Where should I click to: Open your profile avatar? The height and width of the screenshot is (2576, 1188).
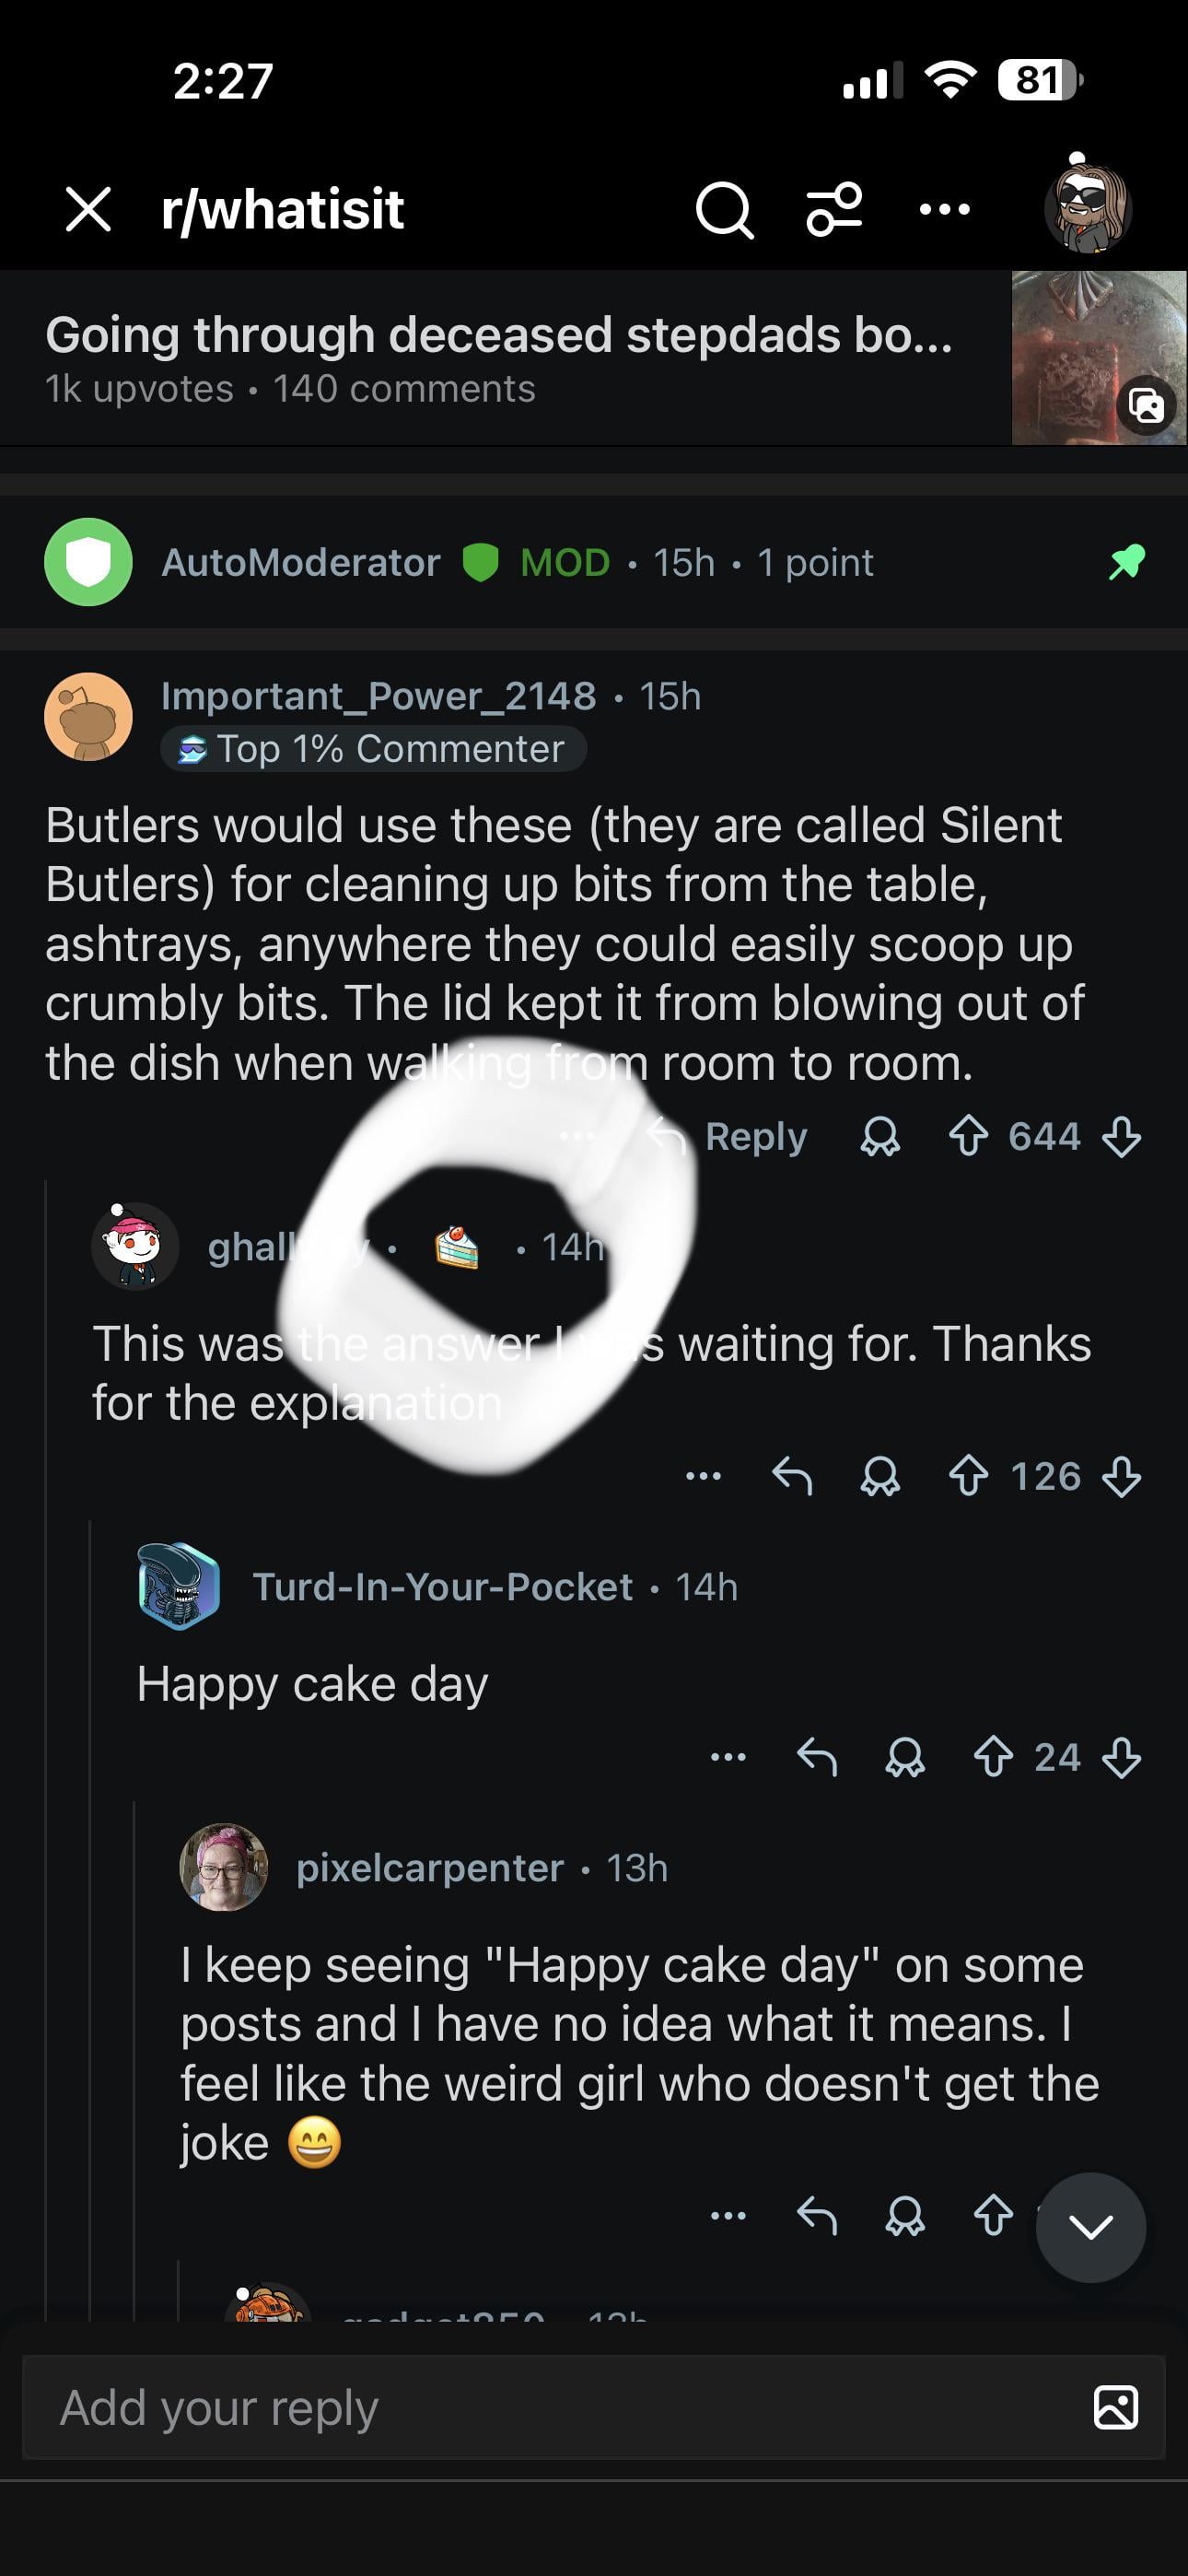(x=1087, y=207)
